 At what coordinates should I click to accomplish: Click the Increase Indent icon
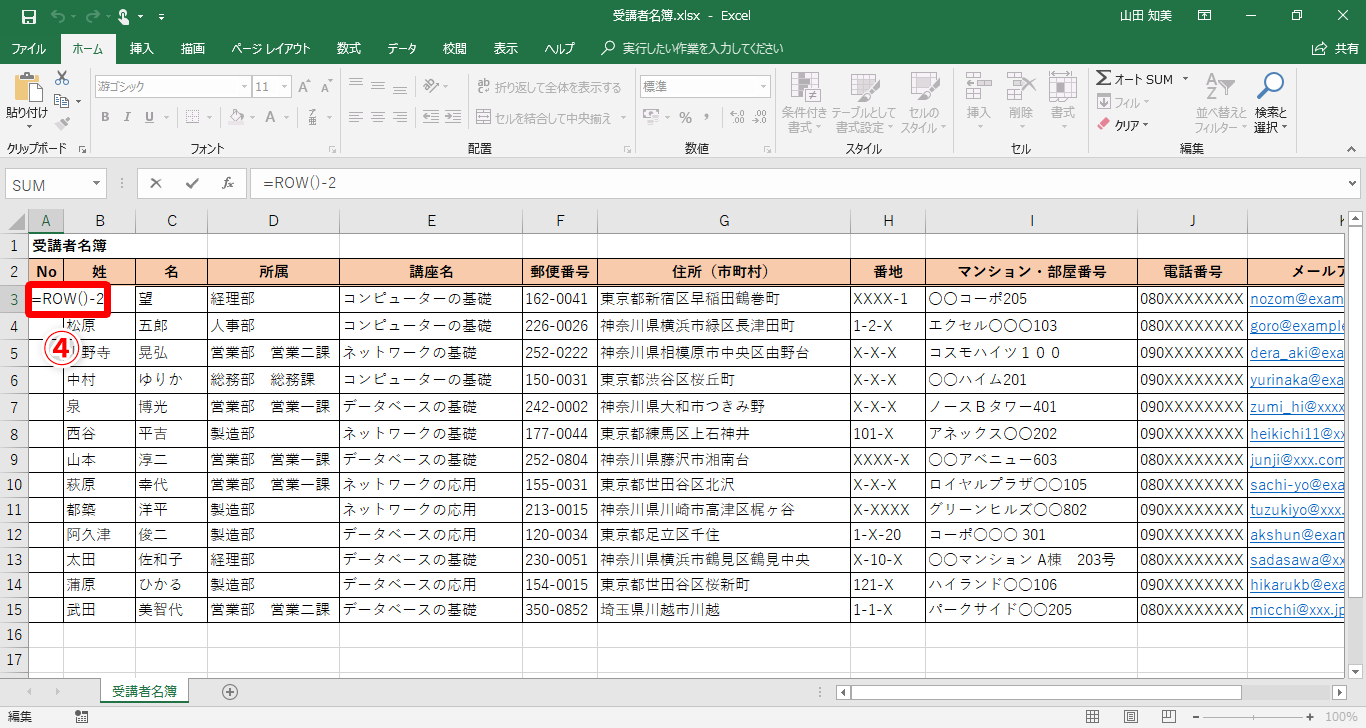[454, 117]
